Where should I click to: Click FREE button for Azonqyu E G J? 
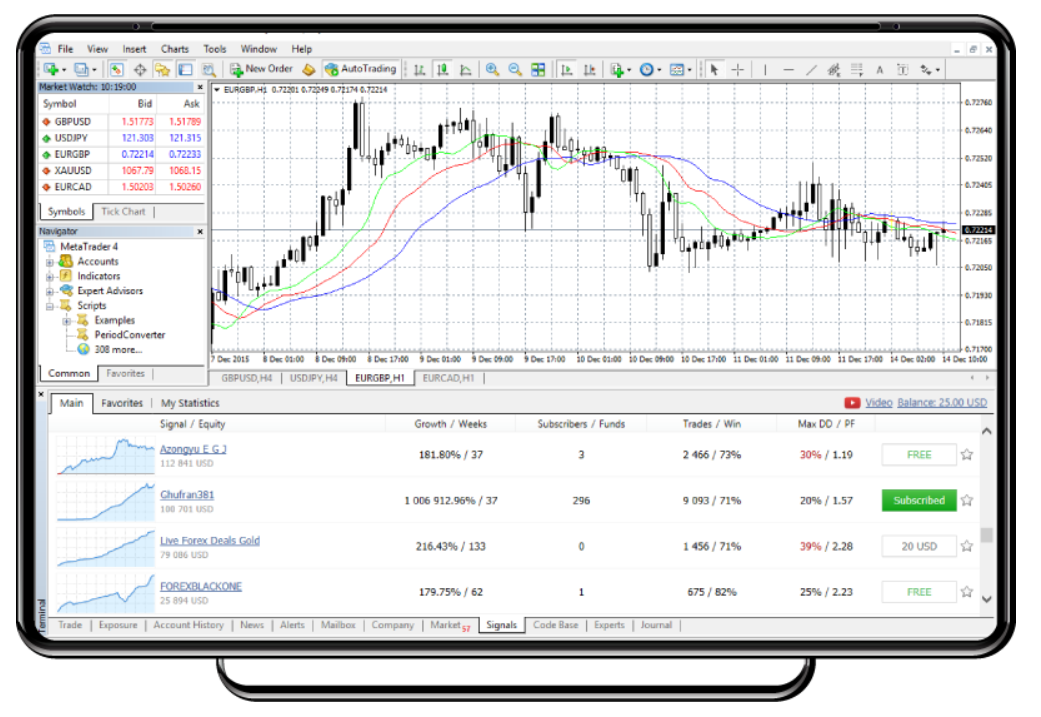point(919,455)
